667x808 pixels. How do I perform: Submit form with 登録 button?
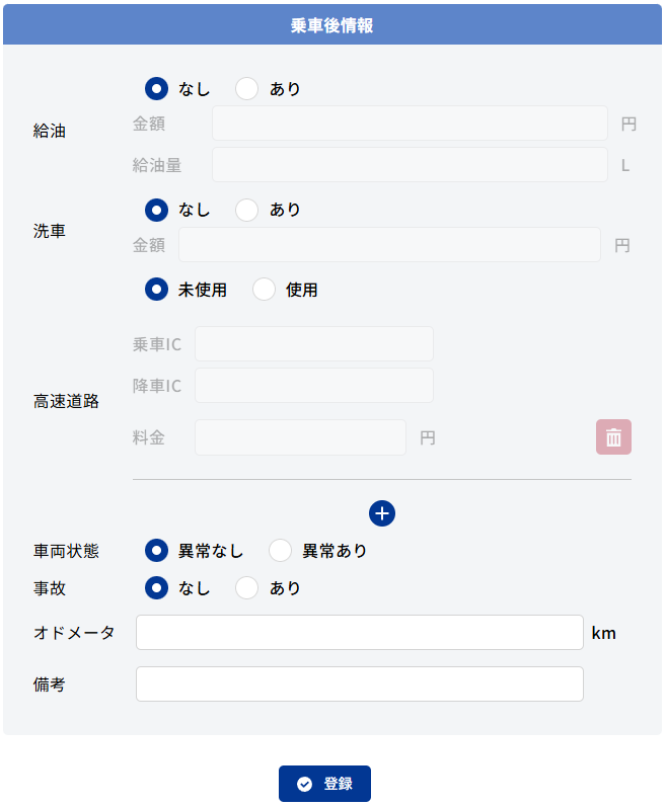325,784
